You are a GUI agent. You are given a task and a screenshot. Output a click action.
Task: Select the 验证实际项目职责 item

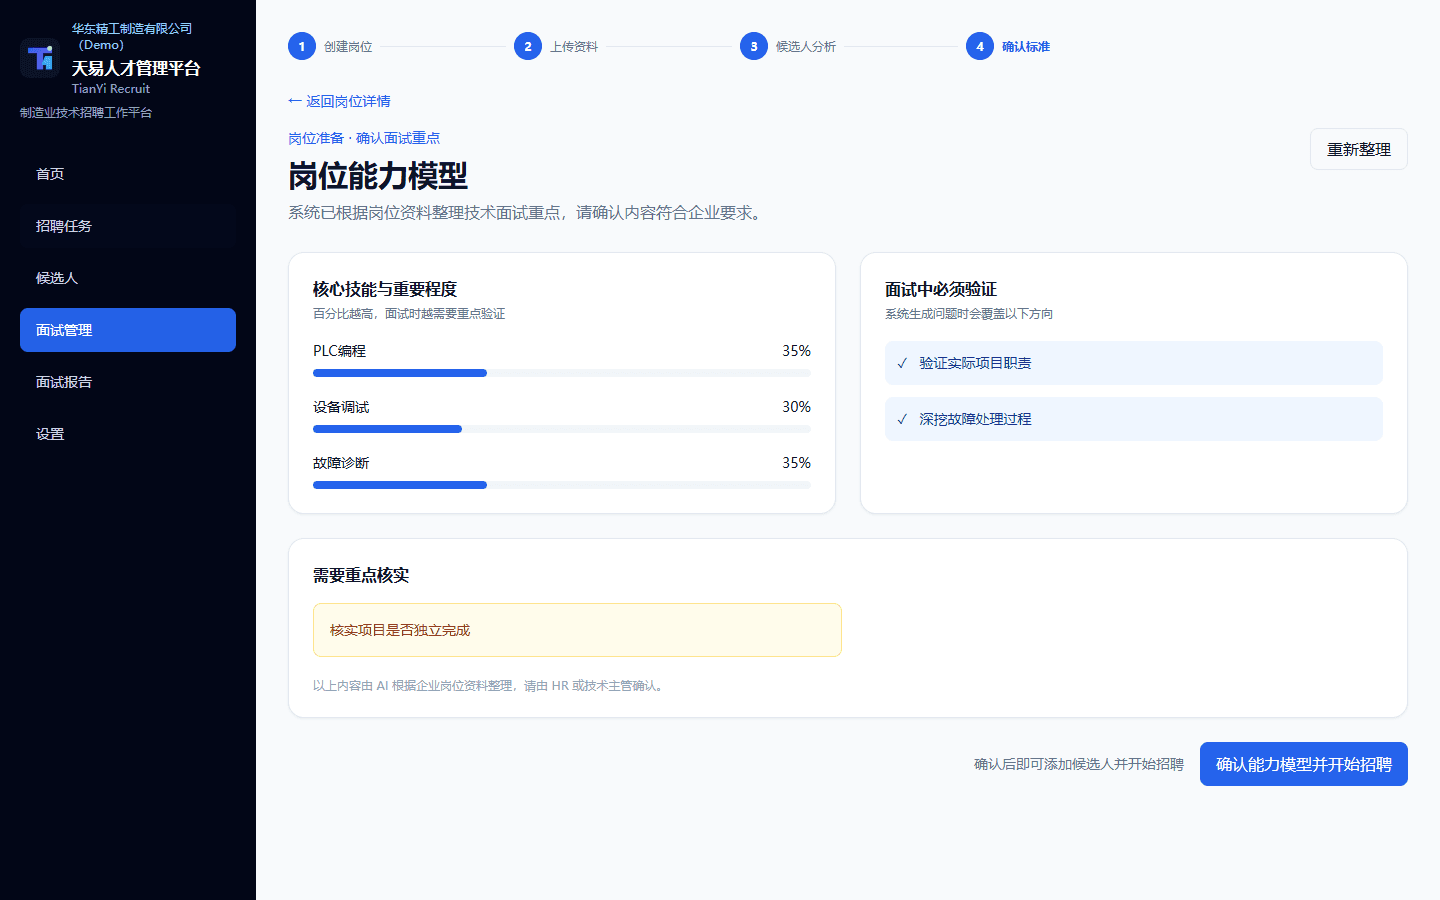coord(1134,363)
